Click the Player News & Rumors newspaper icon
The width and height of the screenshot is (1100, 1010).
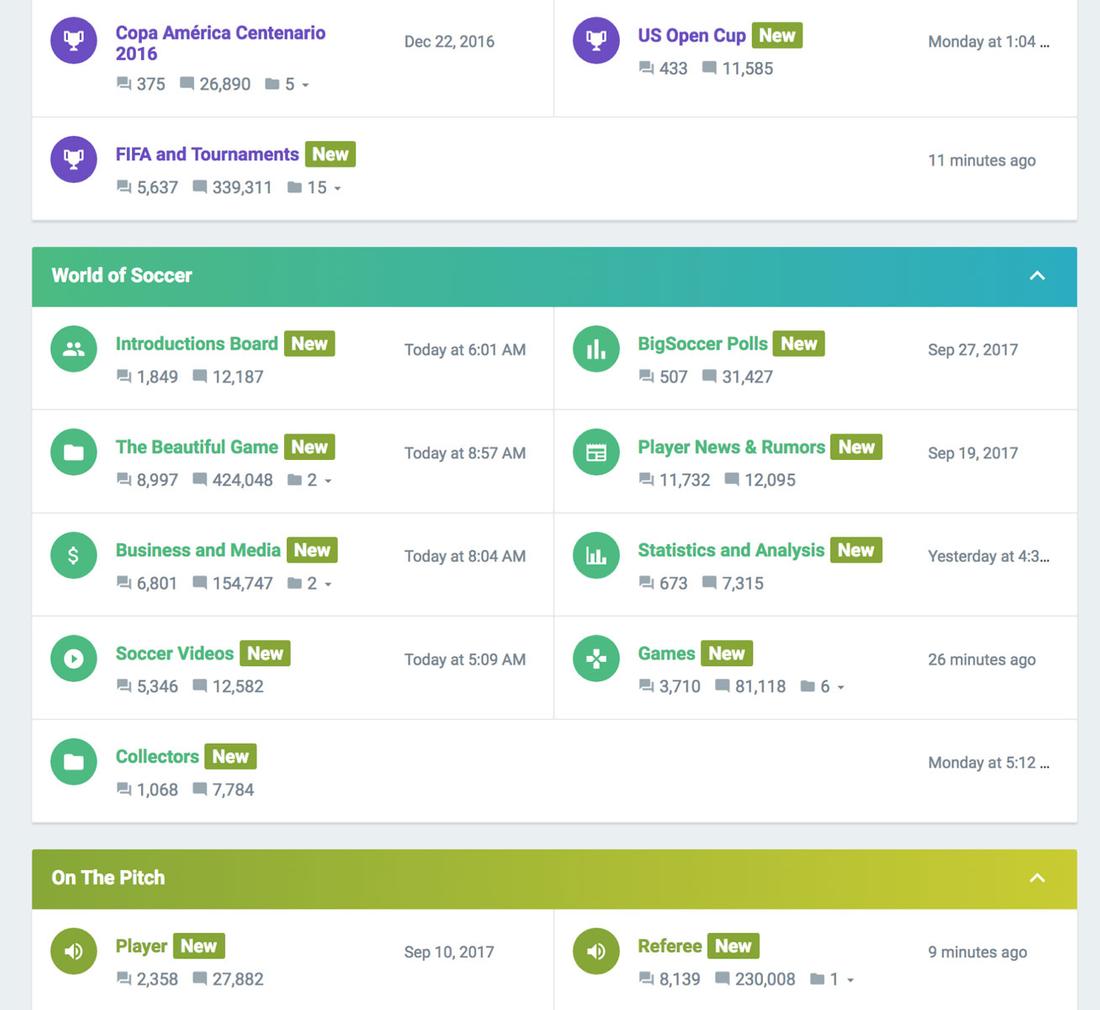pyautogui.click(x=596, y=453)
